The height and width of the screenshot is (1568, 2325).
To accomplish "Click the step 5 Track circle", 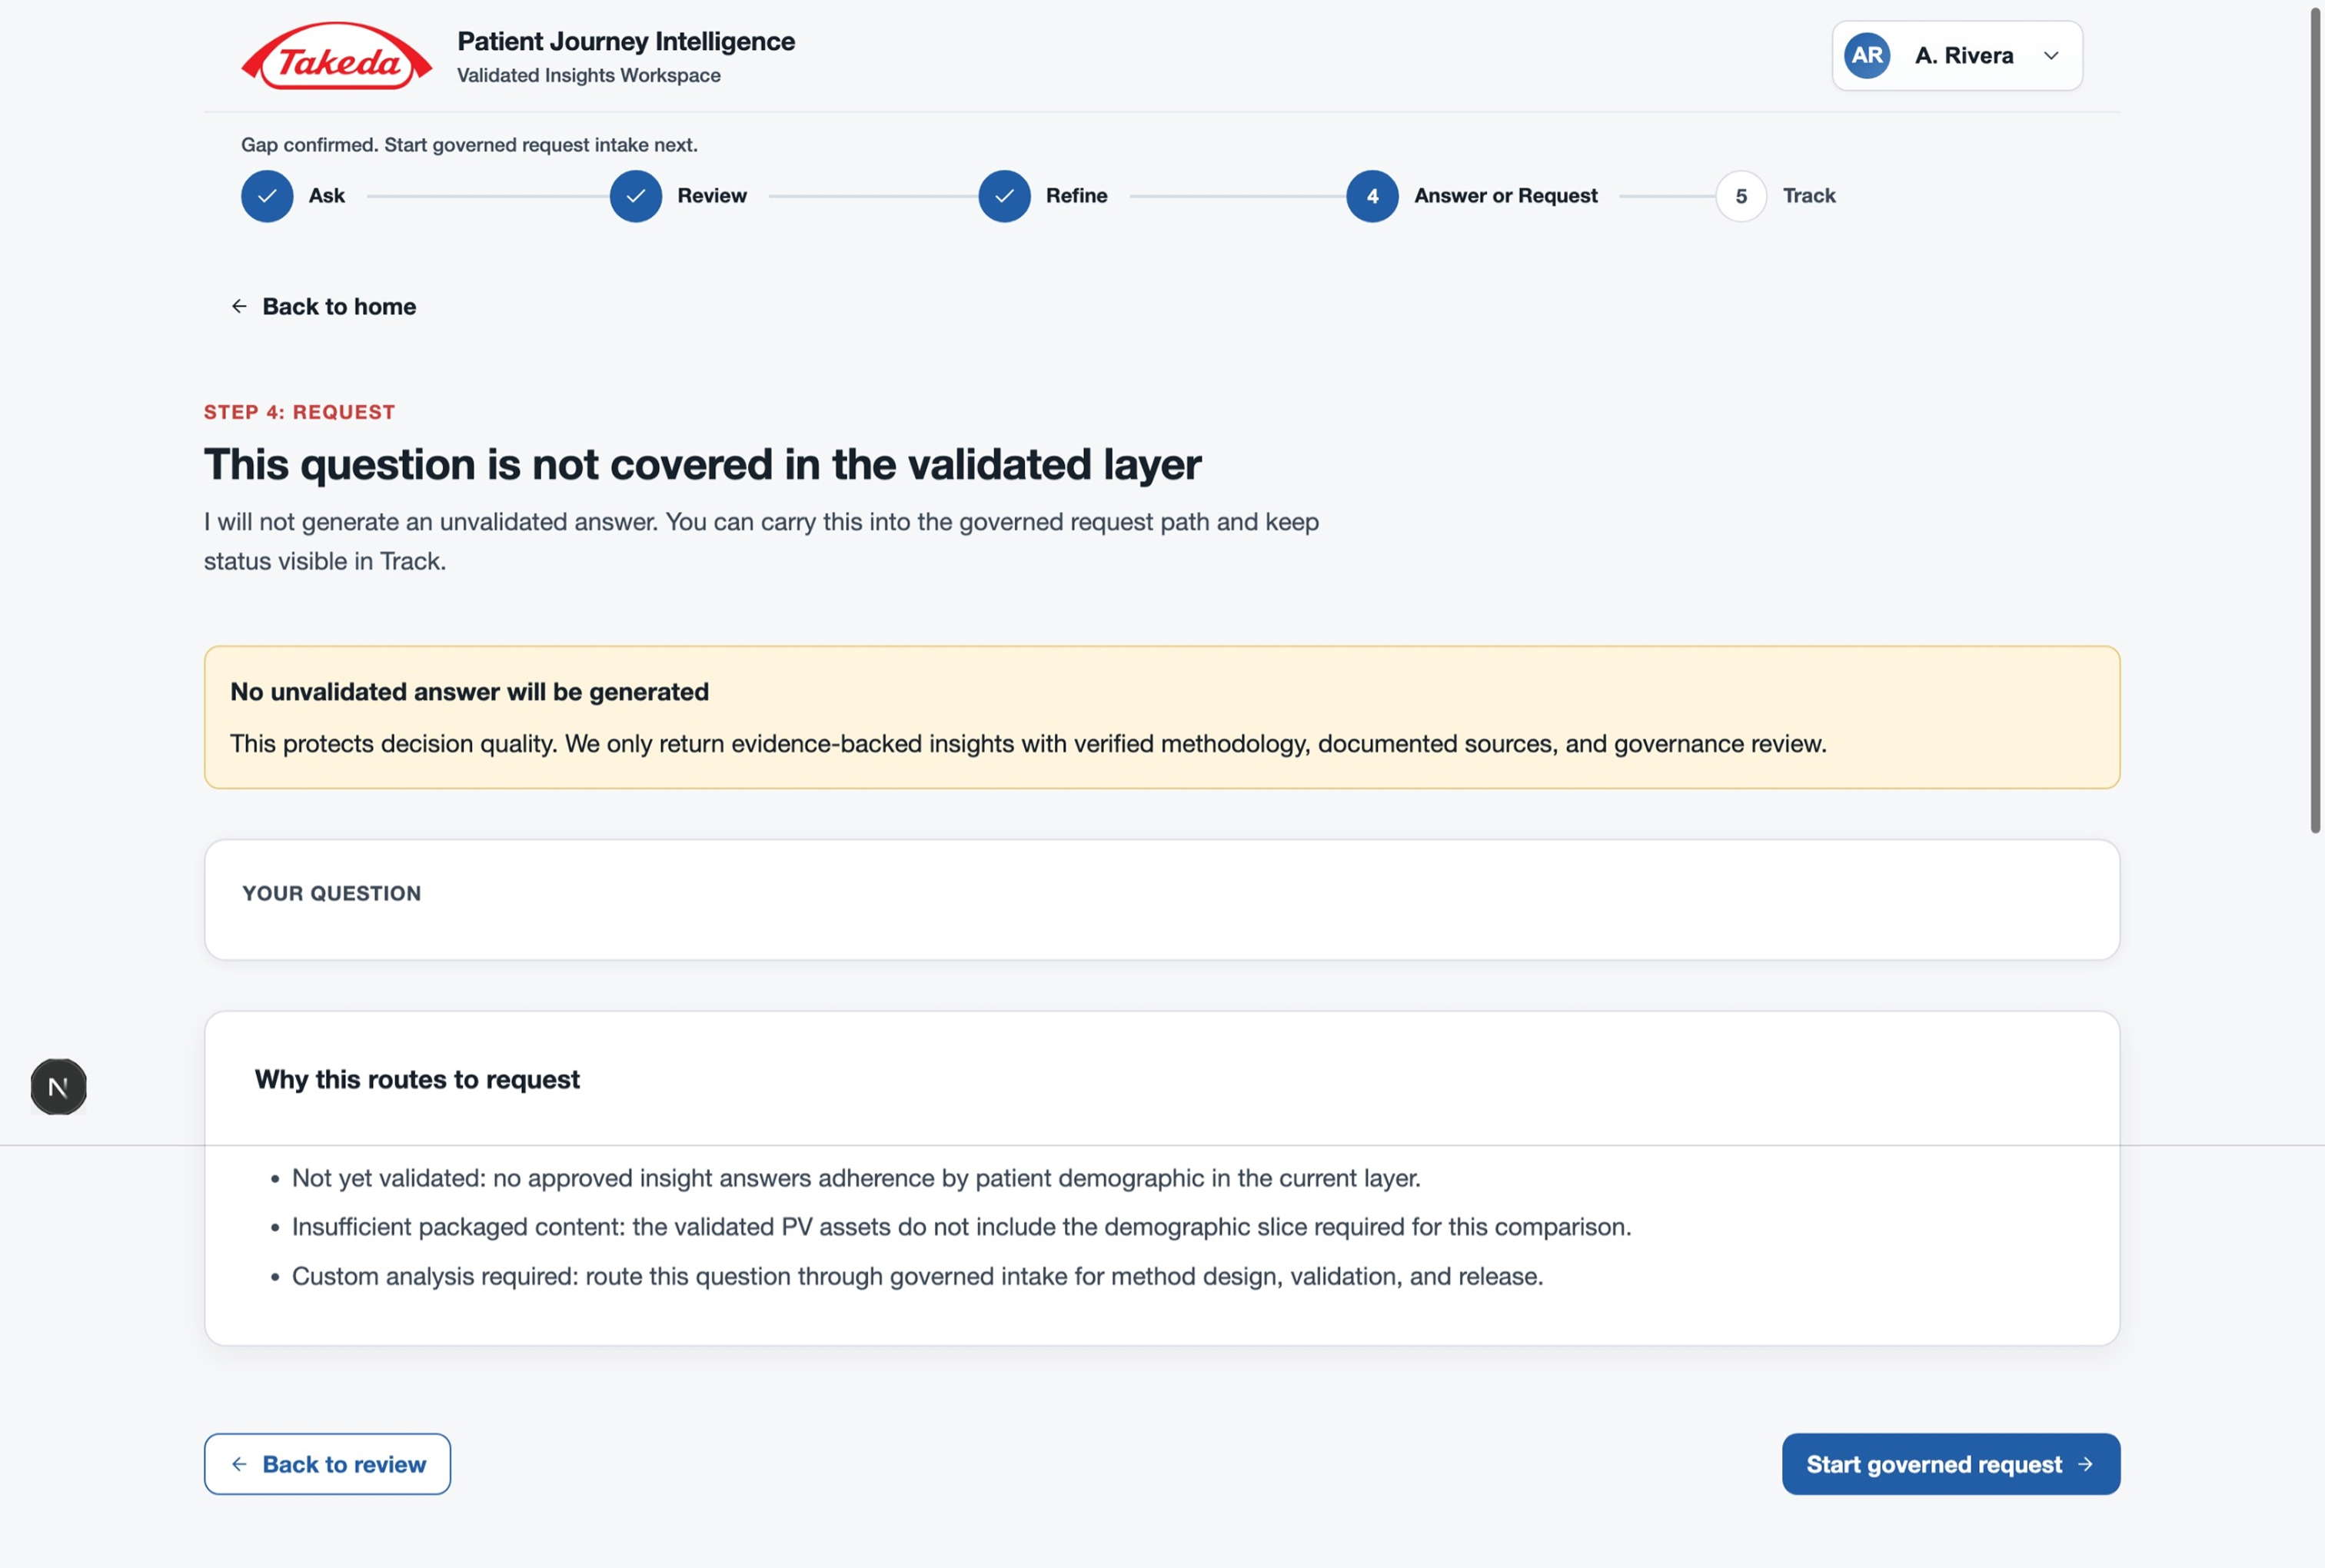I will click(1741, 196).
